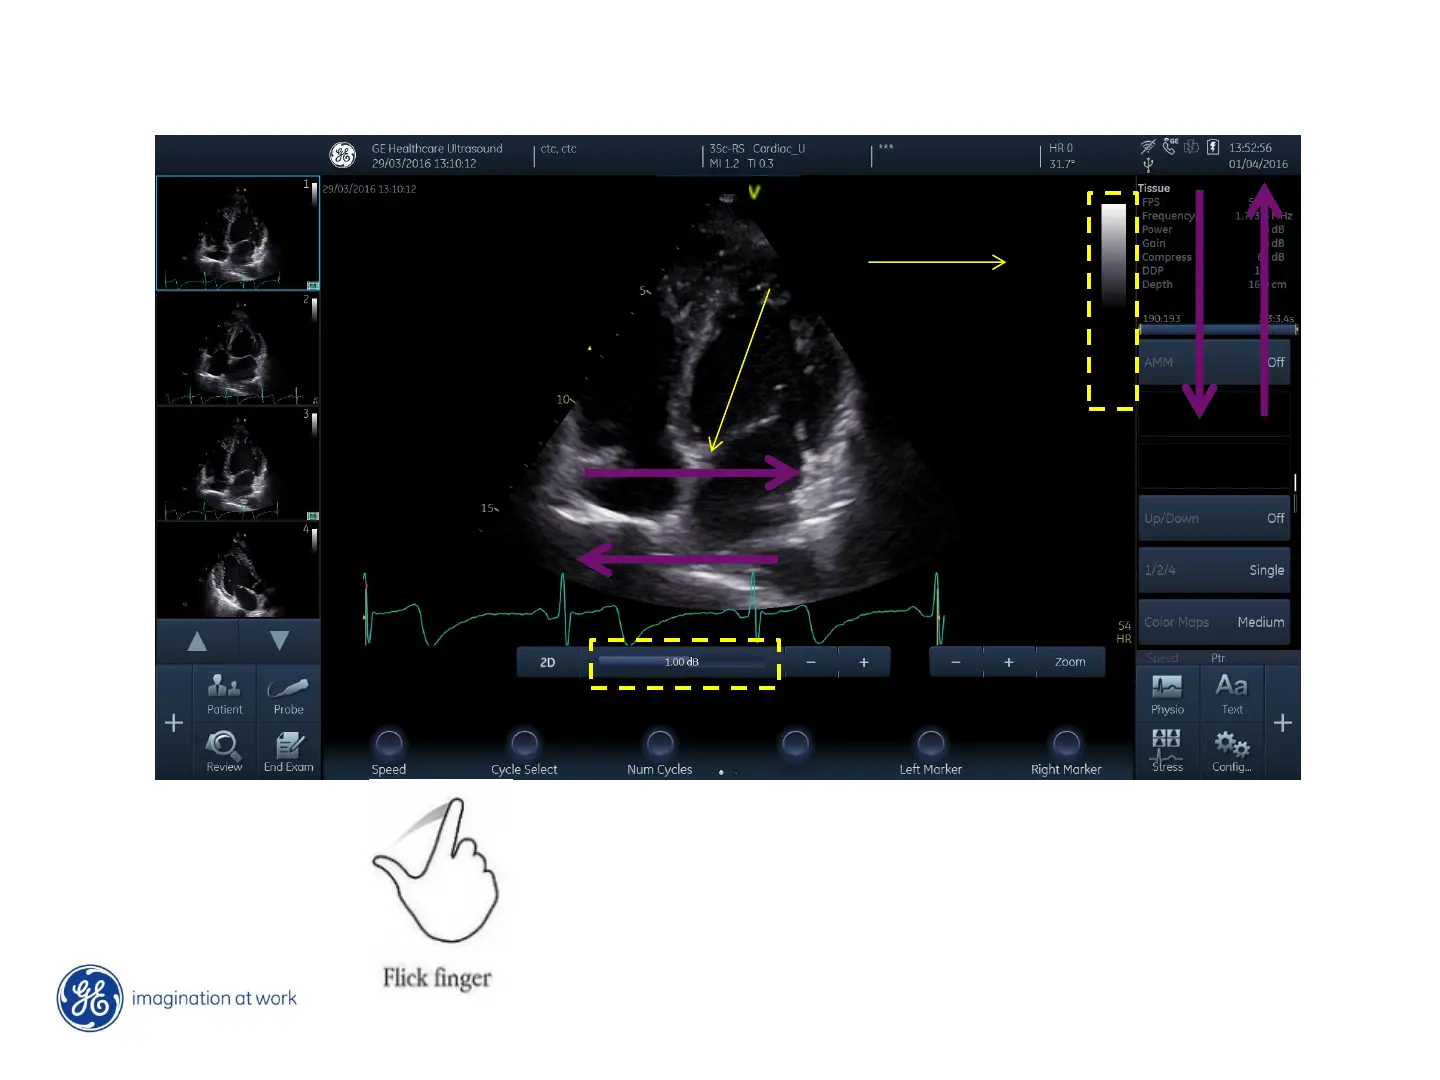Click the USB connection status icon
1440x1080 pixels.
(x=1148, y=165)
